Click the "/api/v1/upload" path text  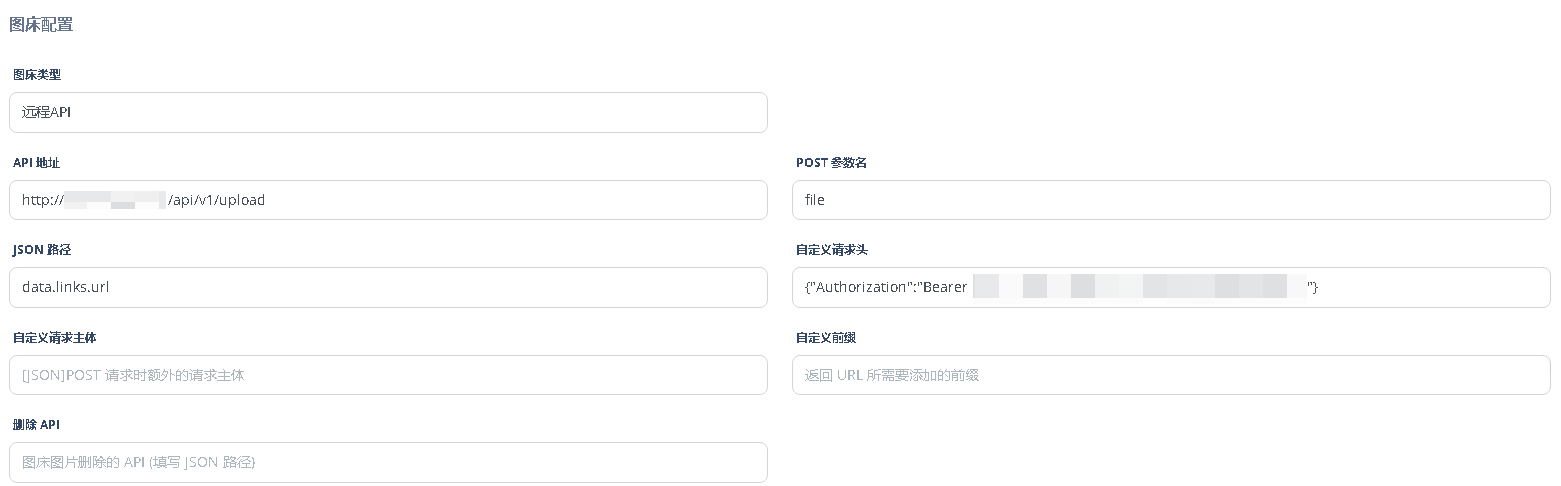pos(217,200)
